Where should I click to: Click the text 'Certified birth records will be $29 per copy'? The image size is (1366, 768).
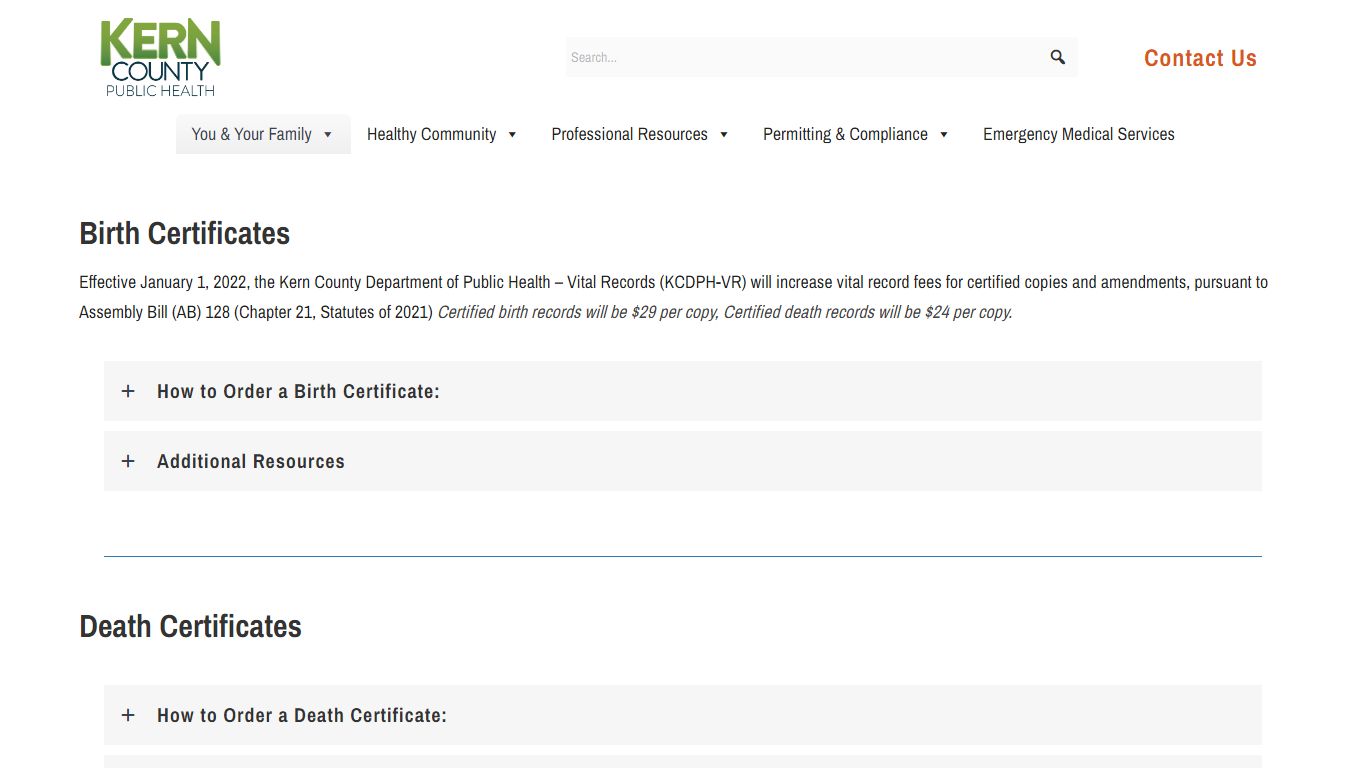(577, 312)
